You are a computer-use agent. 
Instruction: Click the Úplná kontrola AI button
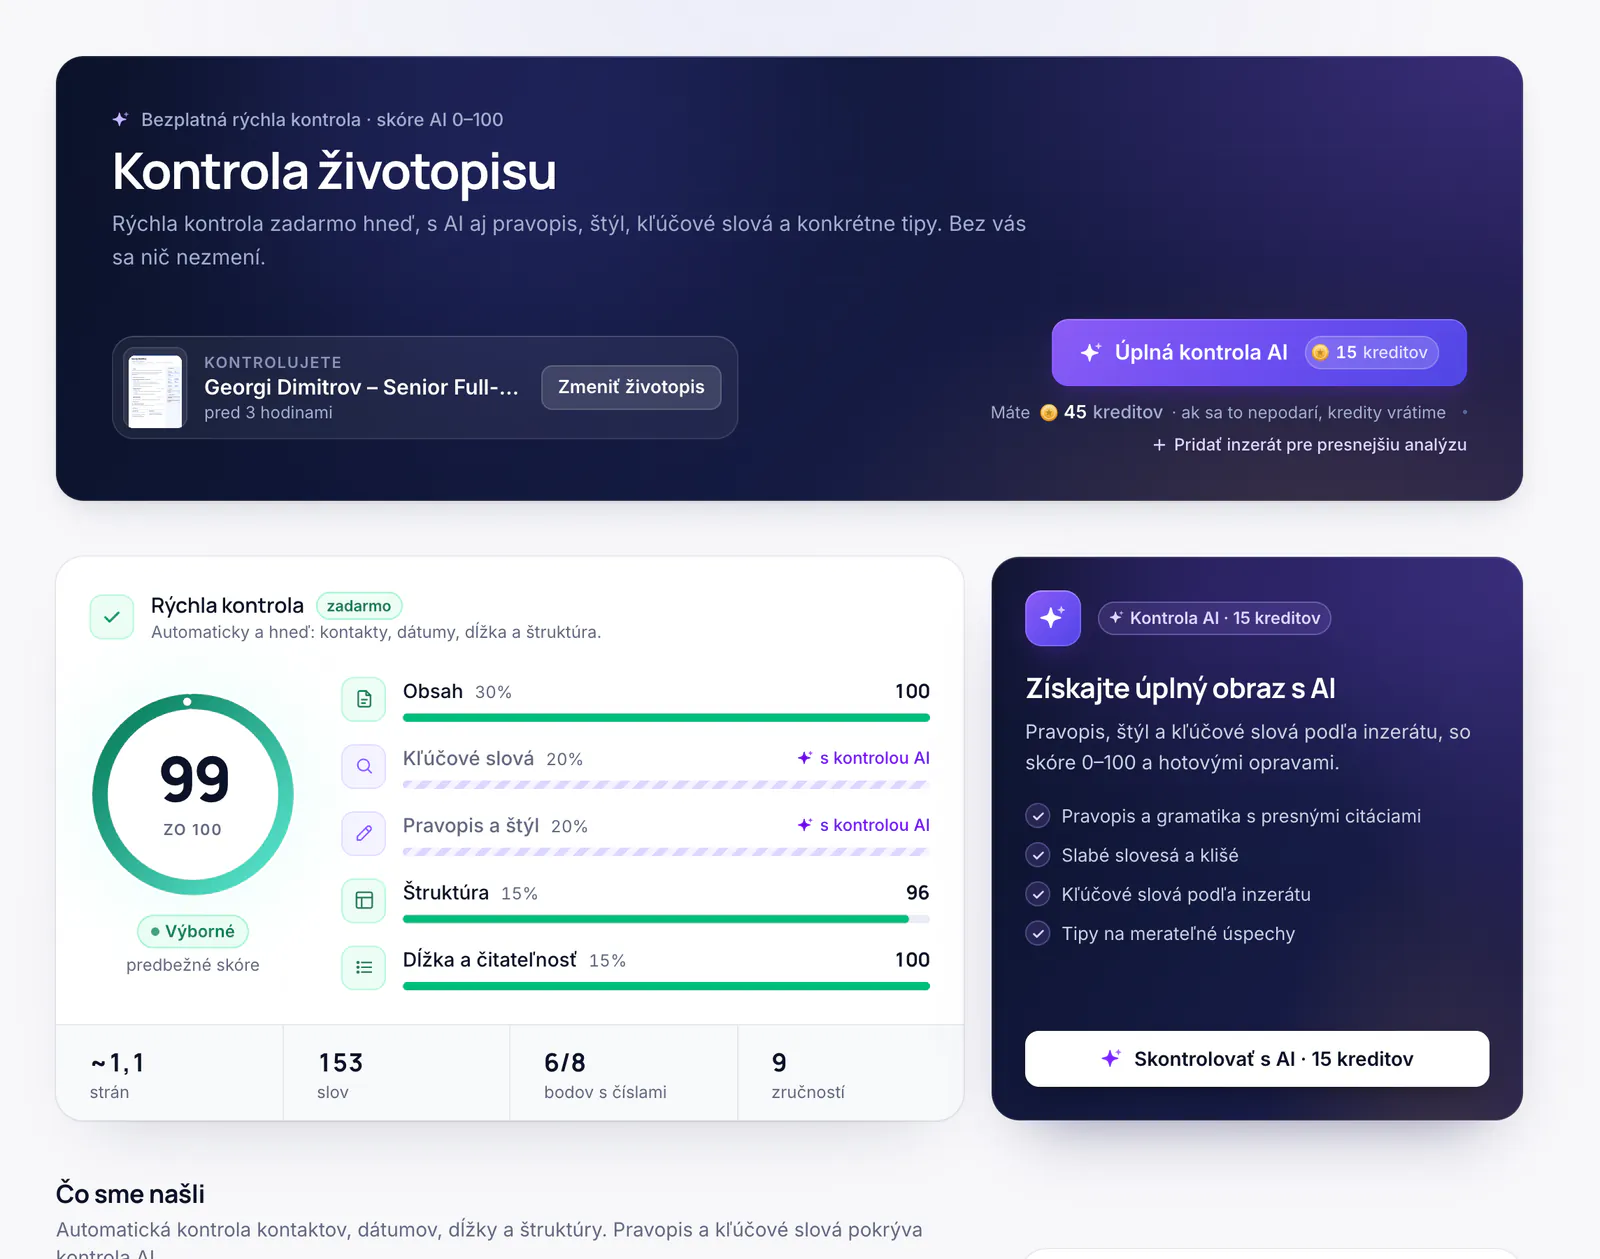click(1259, 352)
